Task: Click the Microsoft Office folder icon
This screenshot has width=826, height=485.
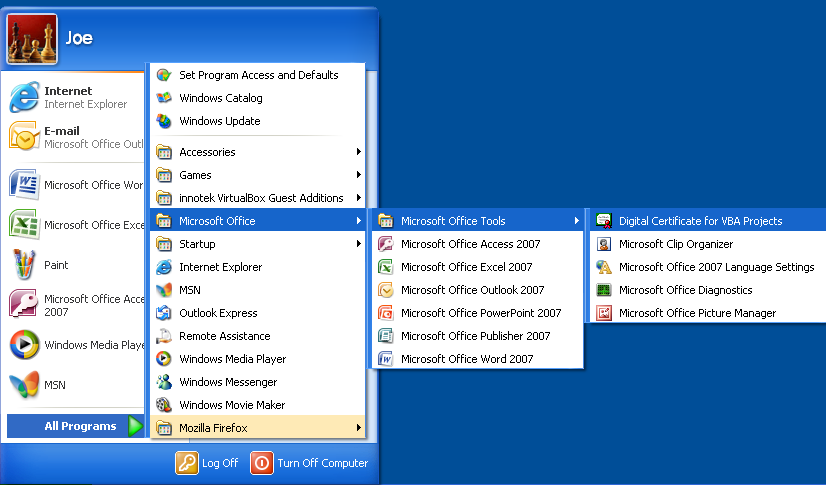Action: click(164, 221)
